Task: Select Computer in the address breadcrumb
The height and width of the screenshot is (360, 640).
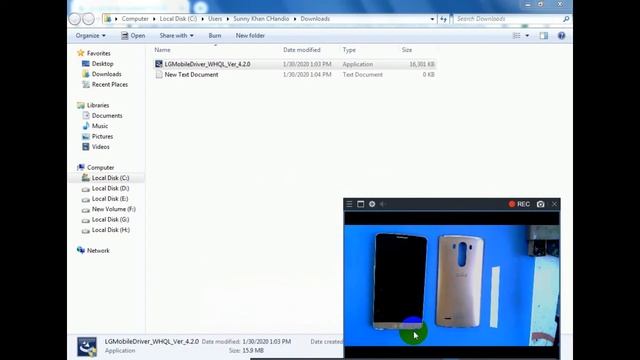Action: point(135,19)
